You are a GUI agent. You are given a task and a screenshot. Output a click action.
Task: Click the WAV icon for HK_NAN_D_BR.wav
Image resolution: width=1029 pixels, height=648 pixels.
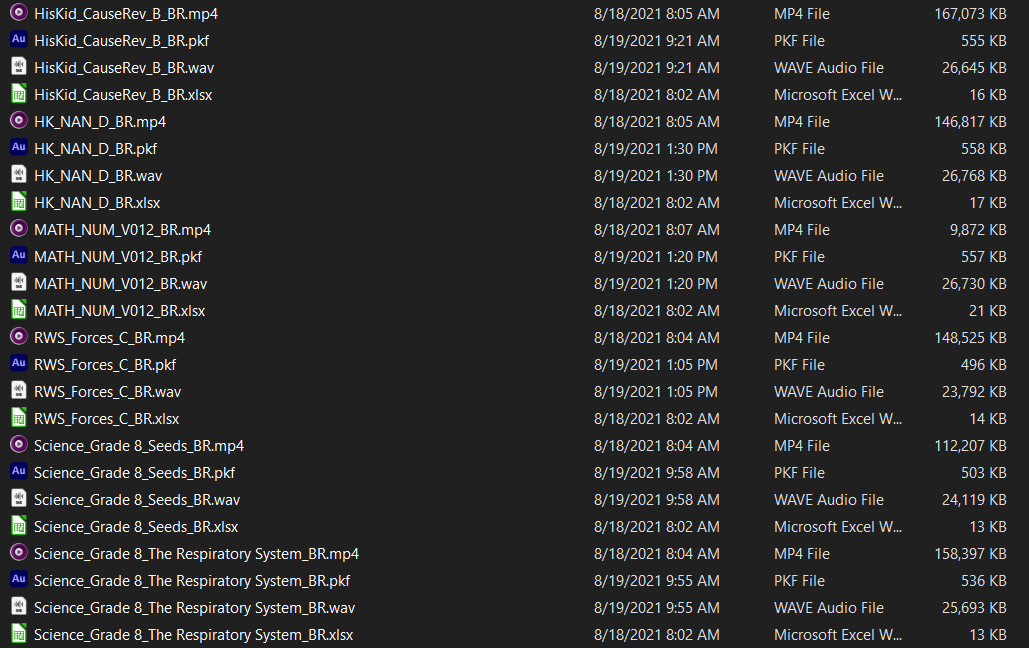(x=18, y=175)
